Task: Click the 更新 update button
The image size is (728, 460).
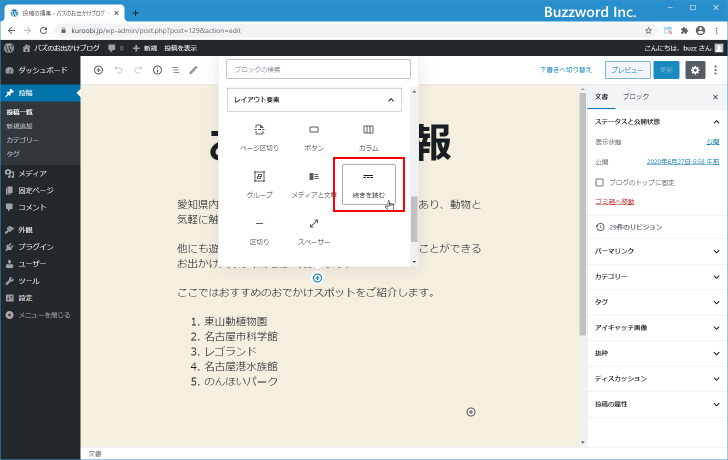Action: (x=666, y=70)
